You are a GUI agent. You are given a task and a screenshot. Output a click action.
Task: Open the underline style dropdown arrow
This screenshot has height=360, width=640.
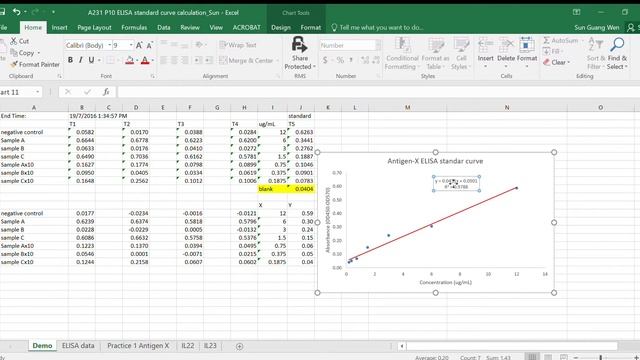click(x=99, y=60)
